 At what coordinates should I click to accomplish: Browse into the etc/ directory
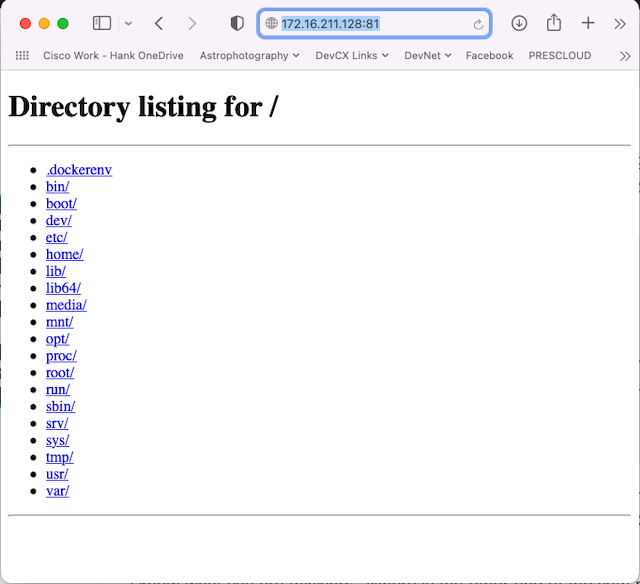coord(57,237)
